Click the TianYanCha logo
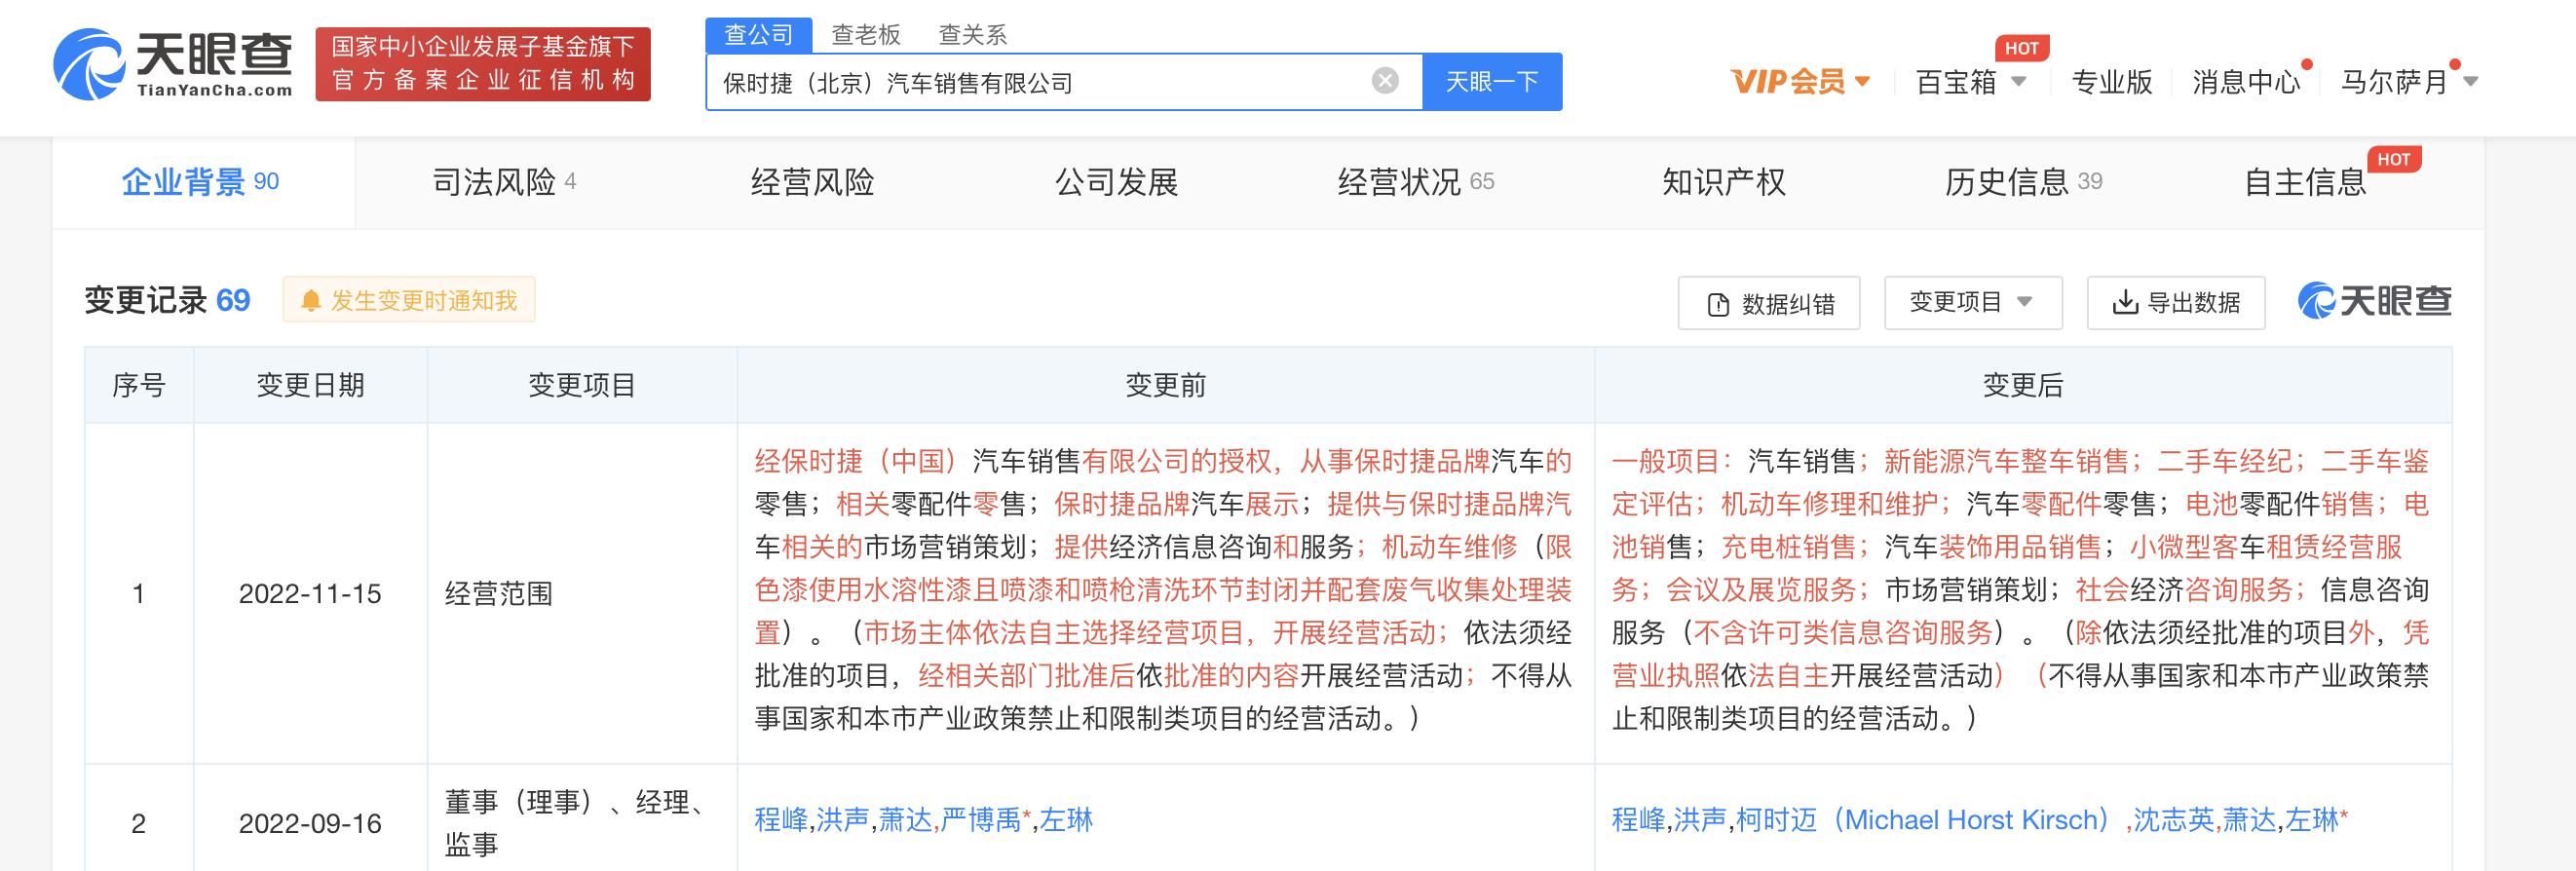Image resolution: width=2576 pixels, height=871 pixels. click(173, 64)
